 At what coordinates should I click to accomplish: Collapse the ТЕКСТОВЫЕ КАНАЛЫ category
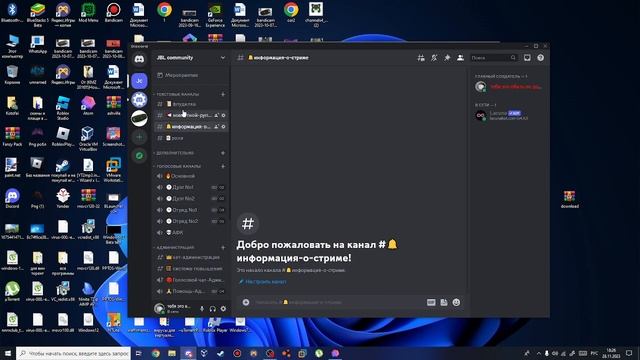click(x=177, y=94)
